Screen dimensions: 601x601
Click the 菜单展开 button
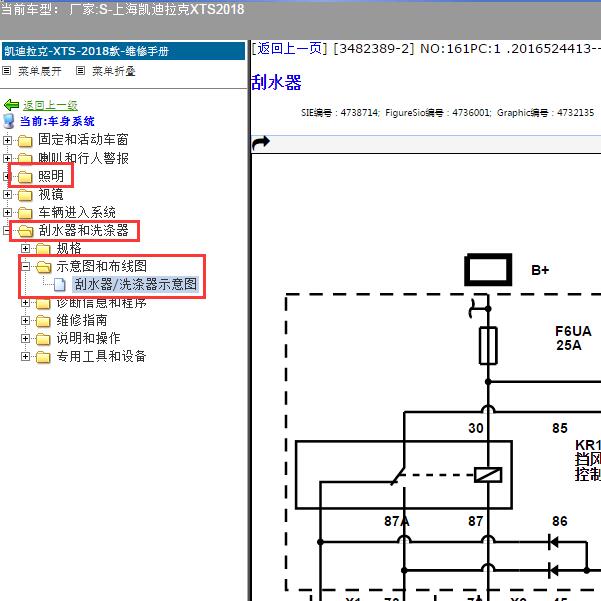pos(39,71)
